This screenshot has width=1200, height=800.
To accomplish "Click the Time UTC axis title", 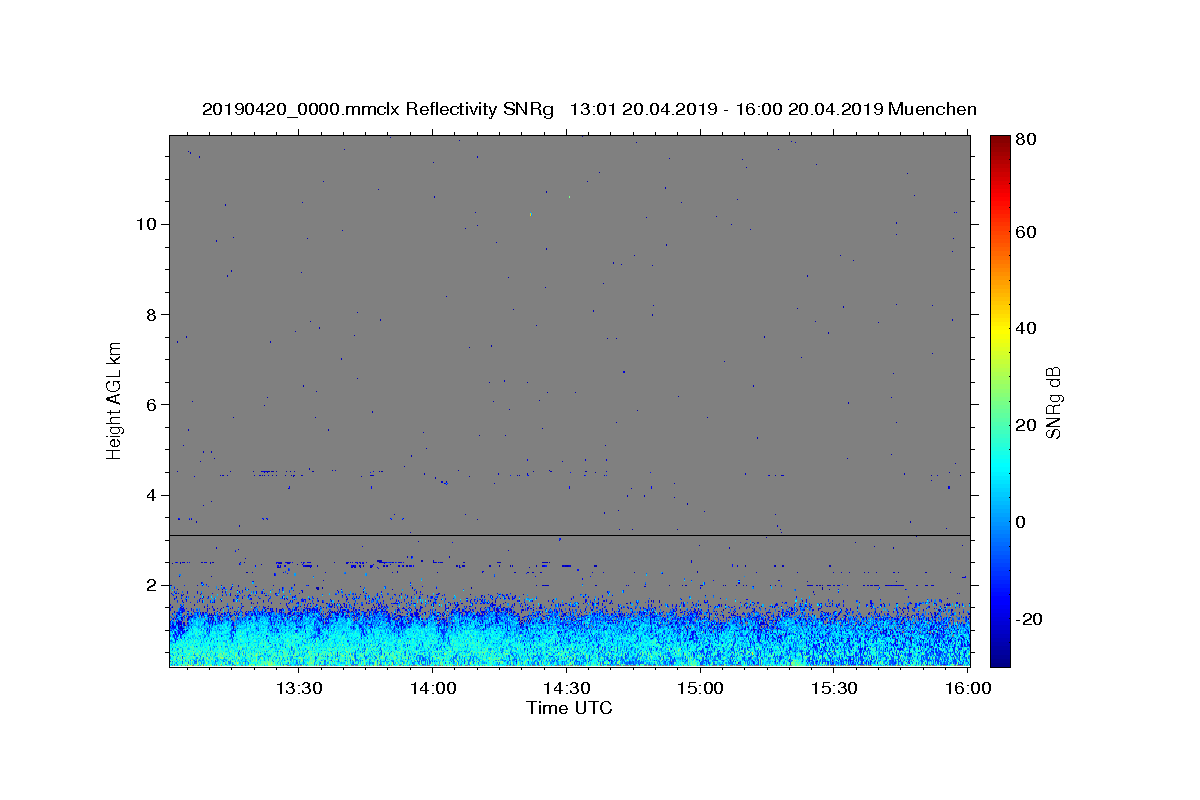I will (x=569, y=708).
